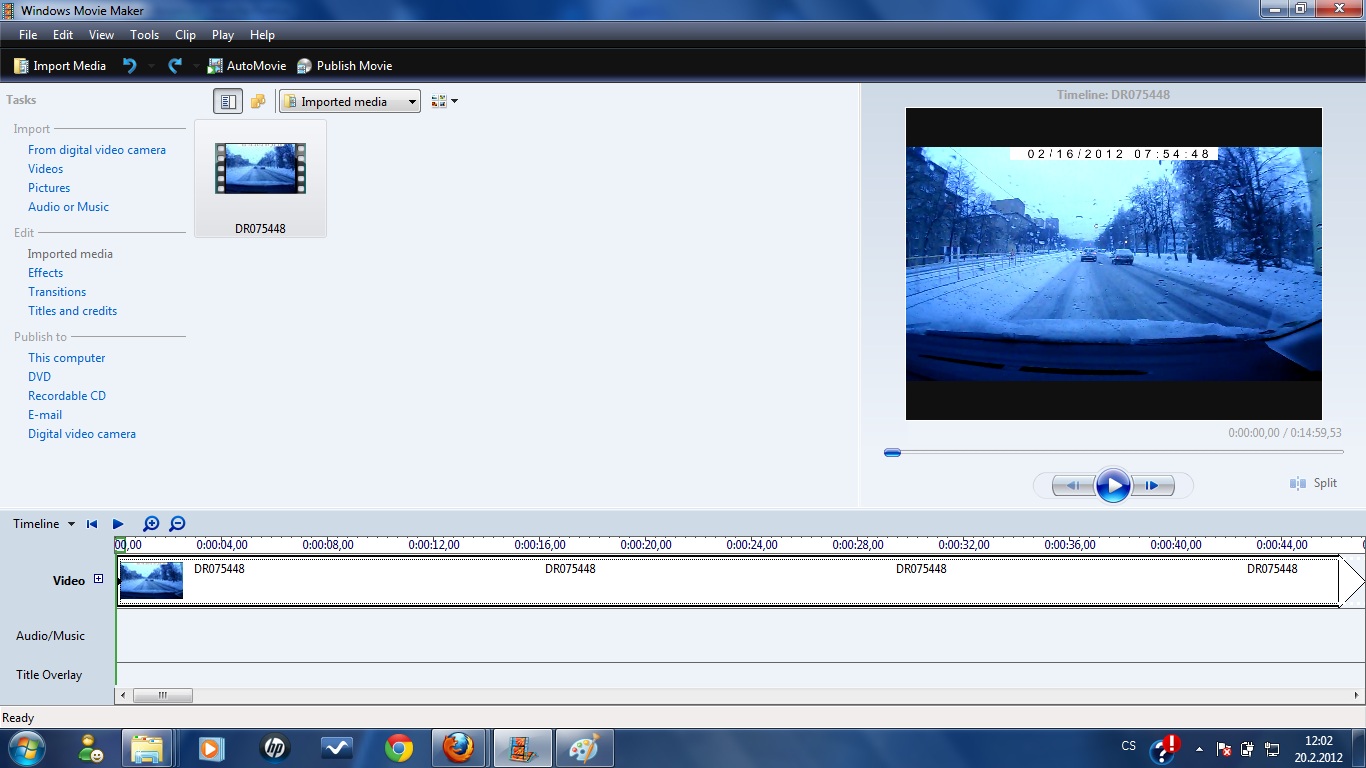Publish to DVD
Viewport: 1366px width, 768px height.
tap(39, 377)
